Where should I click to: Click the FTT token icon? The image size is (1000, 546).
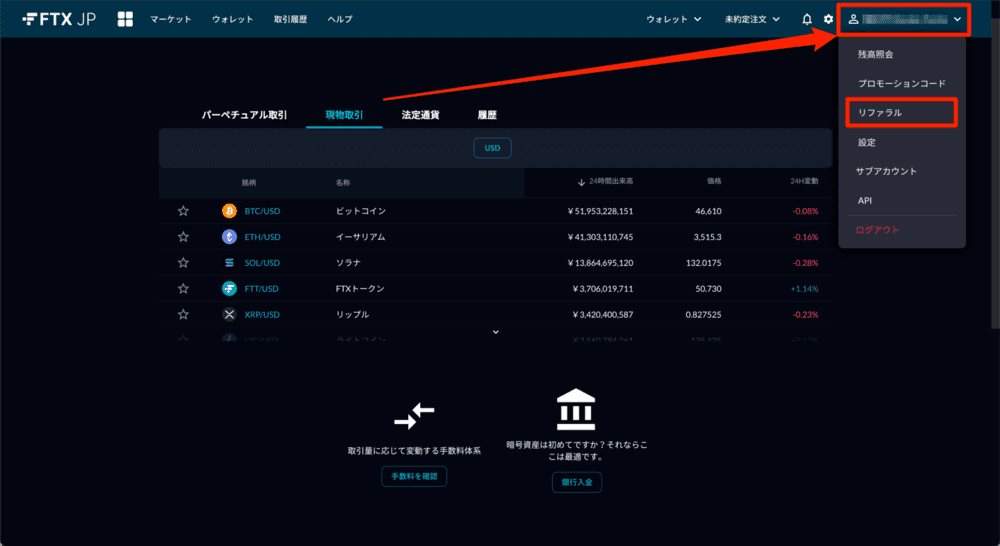pos(229,288)
